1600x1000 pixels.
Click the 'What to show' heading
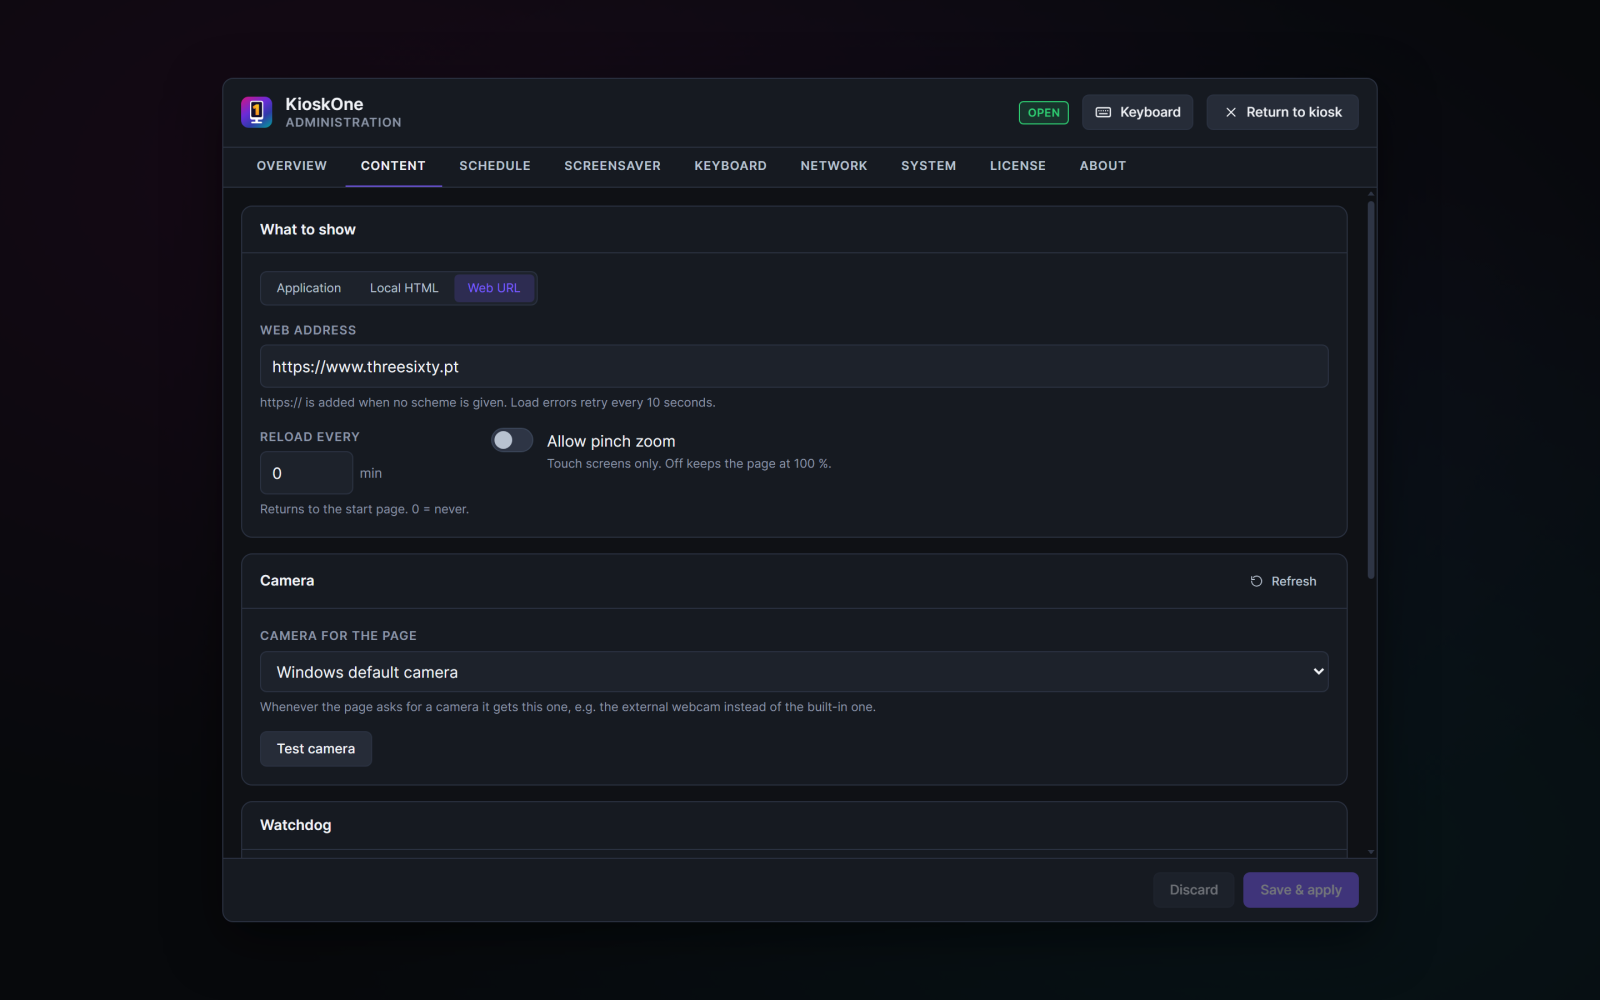pos(308,229)
